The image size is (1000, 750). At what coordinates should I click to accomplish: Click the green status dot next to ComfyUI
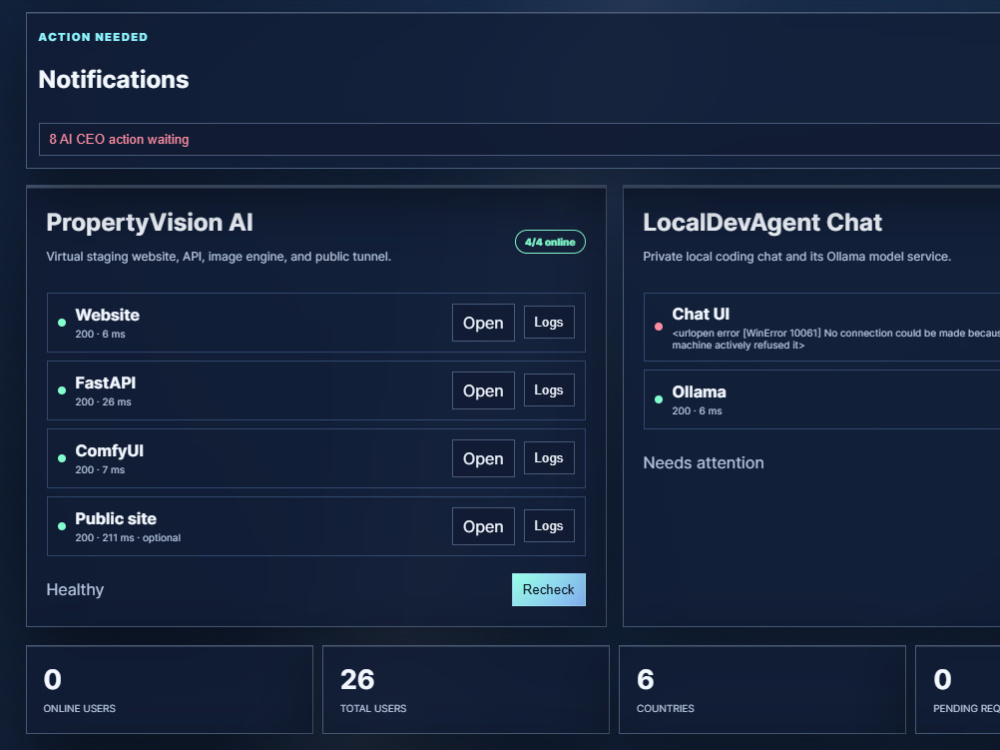coord(62,459)
